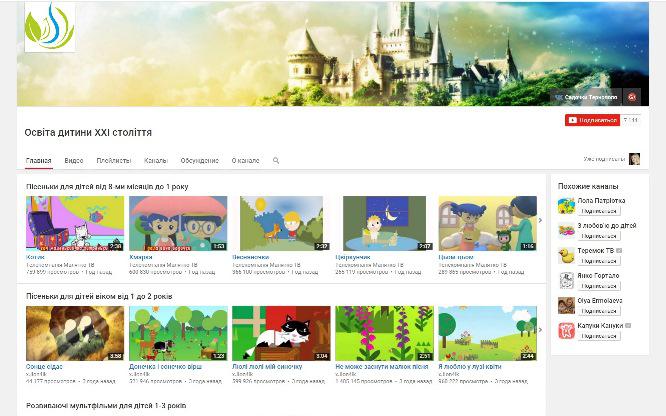This screenshot has height=416, width=666.
Task: Play the cat video thumbnail Люлі люлі
Action: (281, 333)
